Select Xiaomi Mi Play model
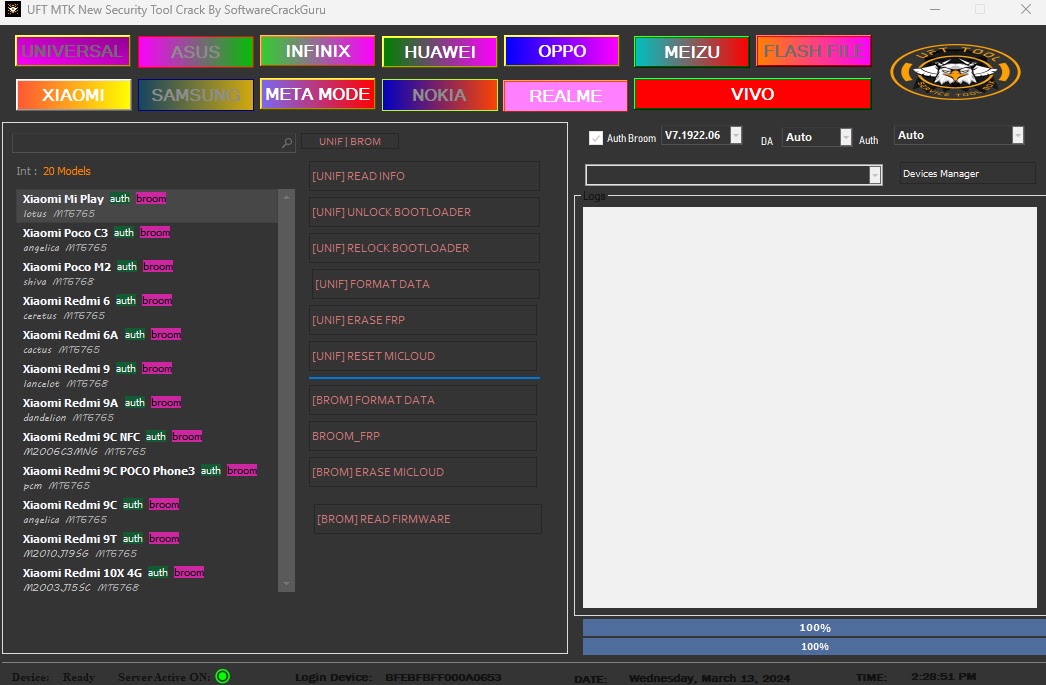 point(147,205)
